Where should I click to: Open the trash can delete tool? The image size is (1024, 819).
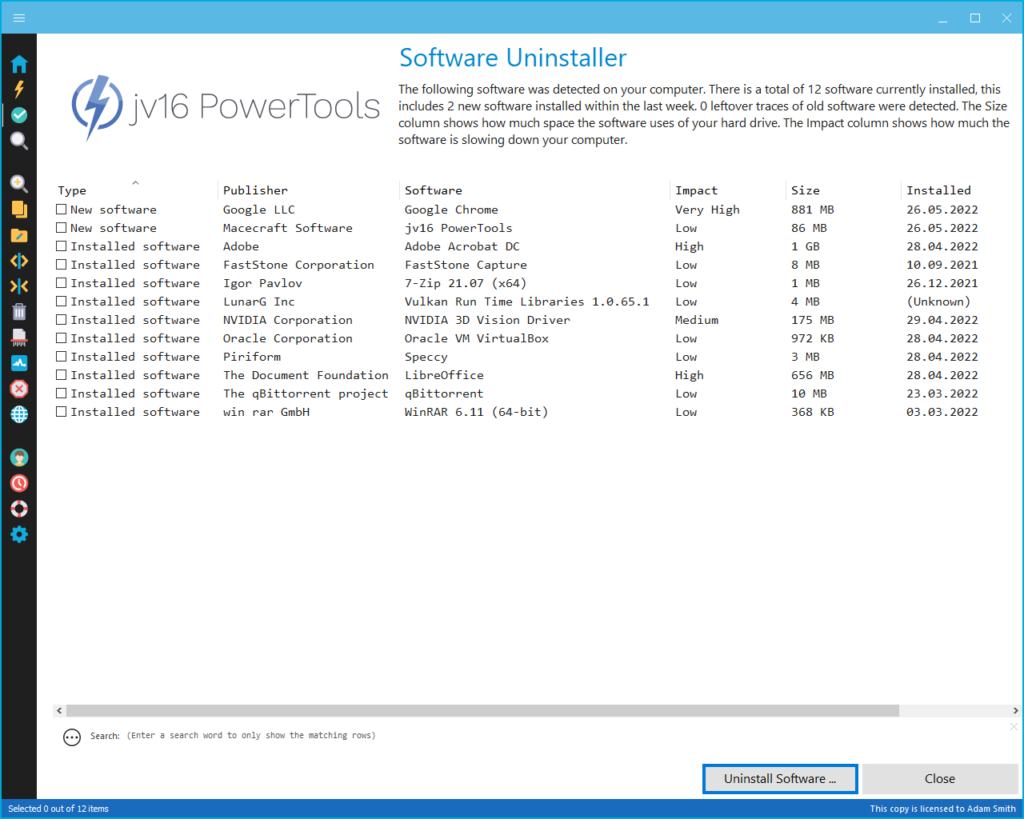(19, 312)
